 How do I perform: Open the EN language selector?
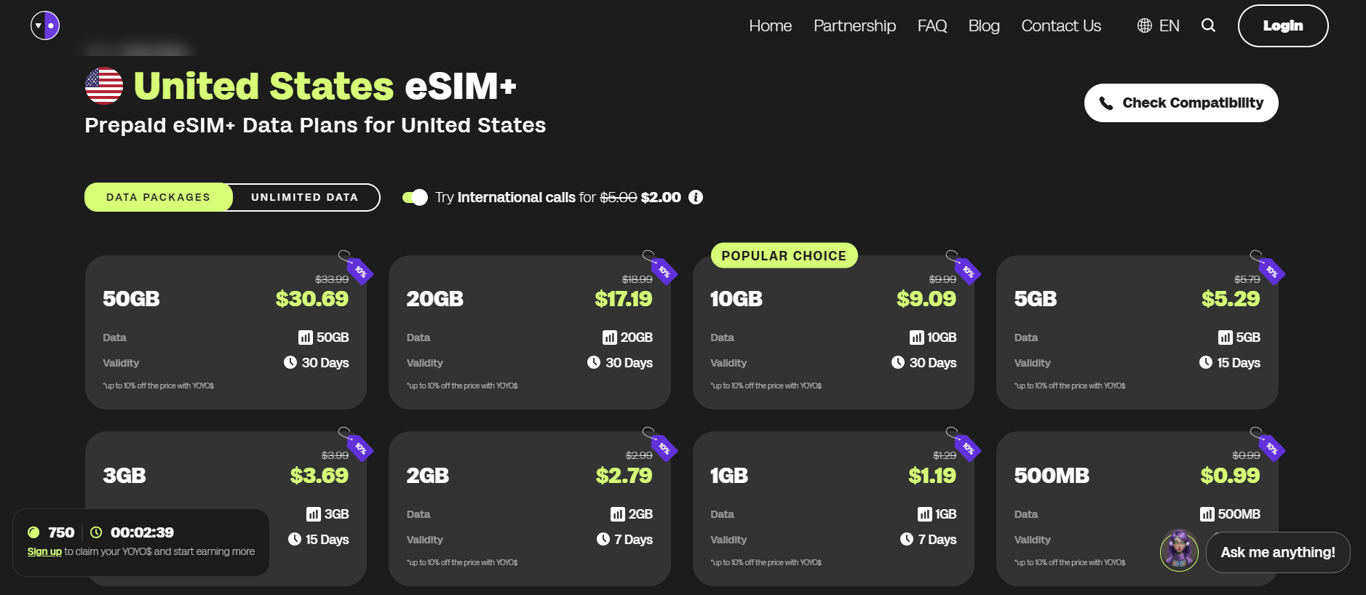1169,26
